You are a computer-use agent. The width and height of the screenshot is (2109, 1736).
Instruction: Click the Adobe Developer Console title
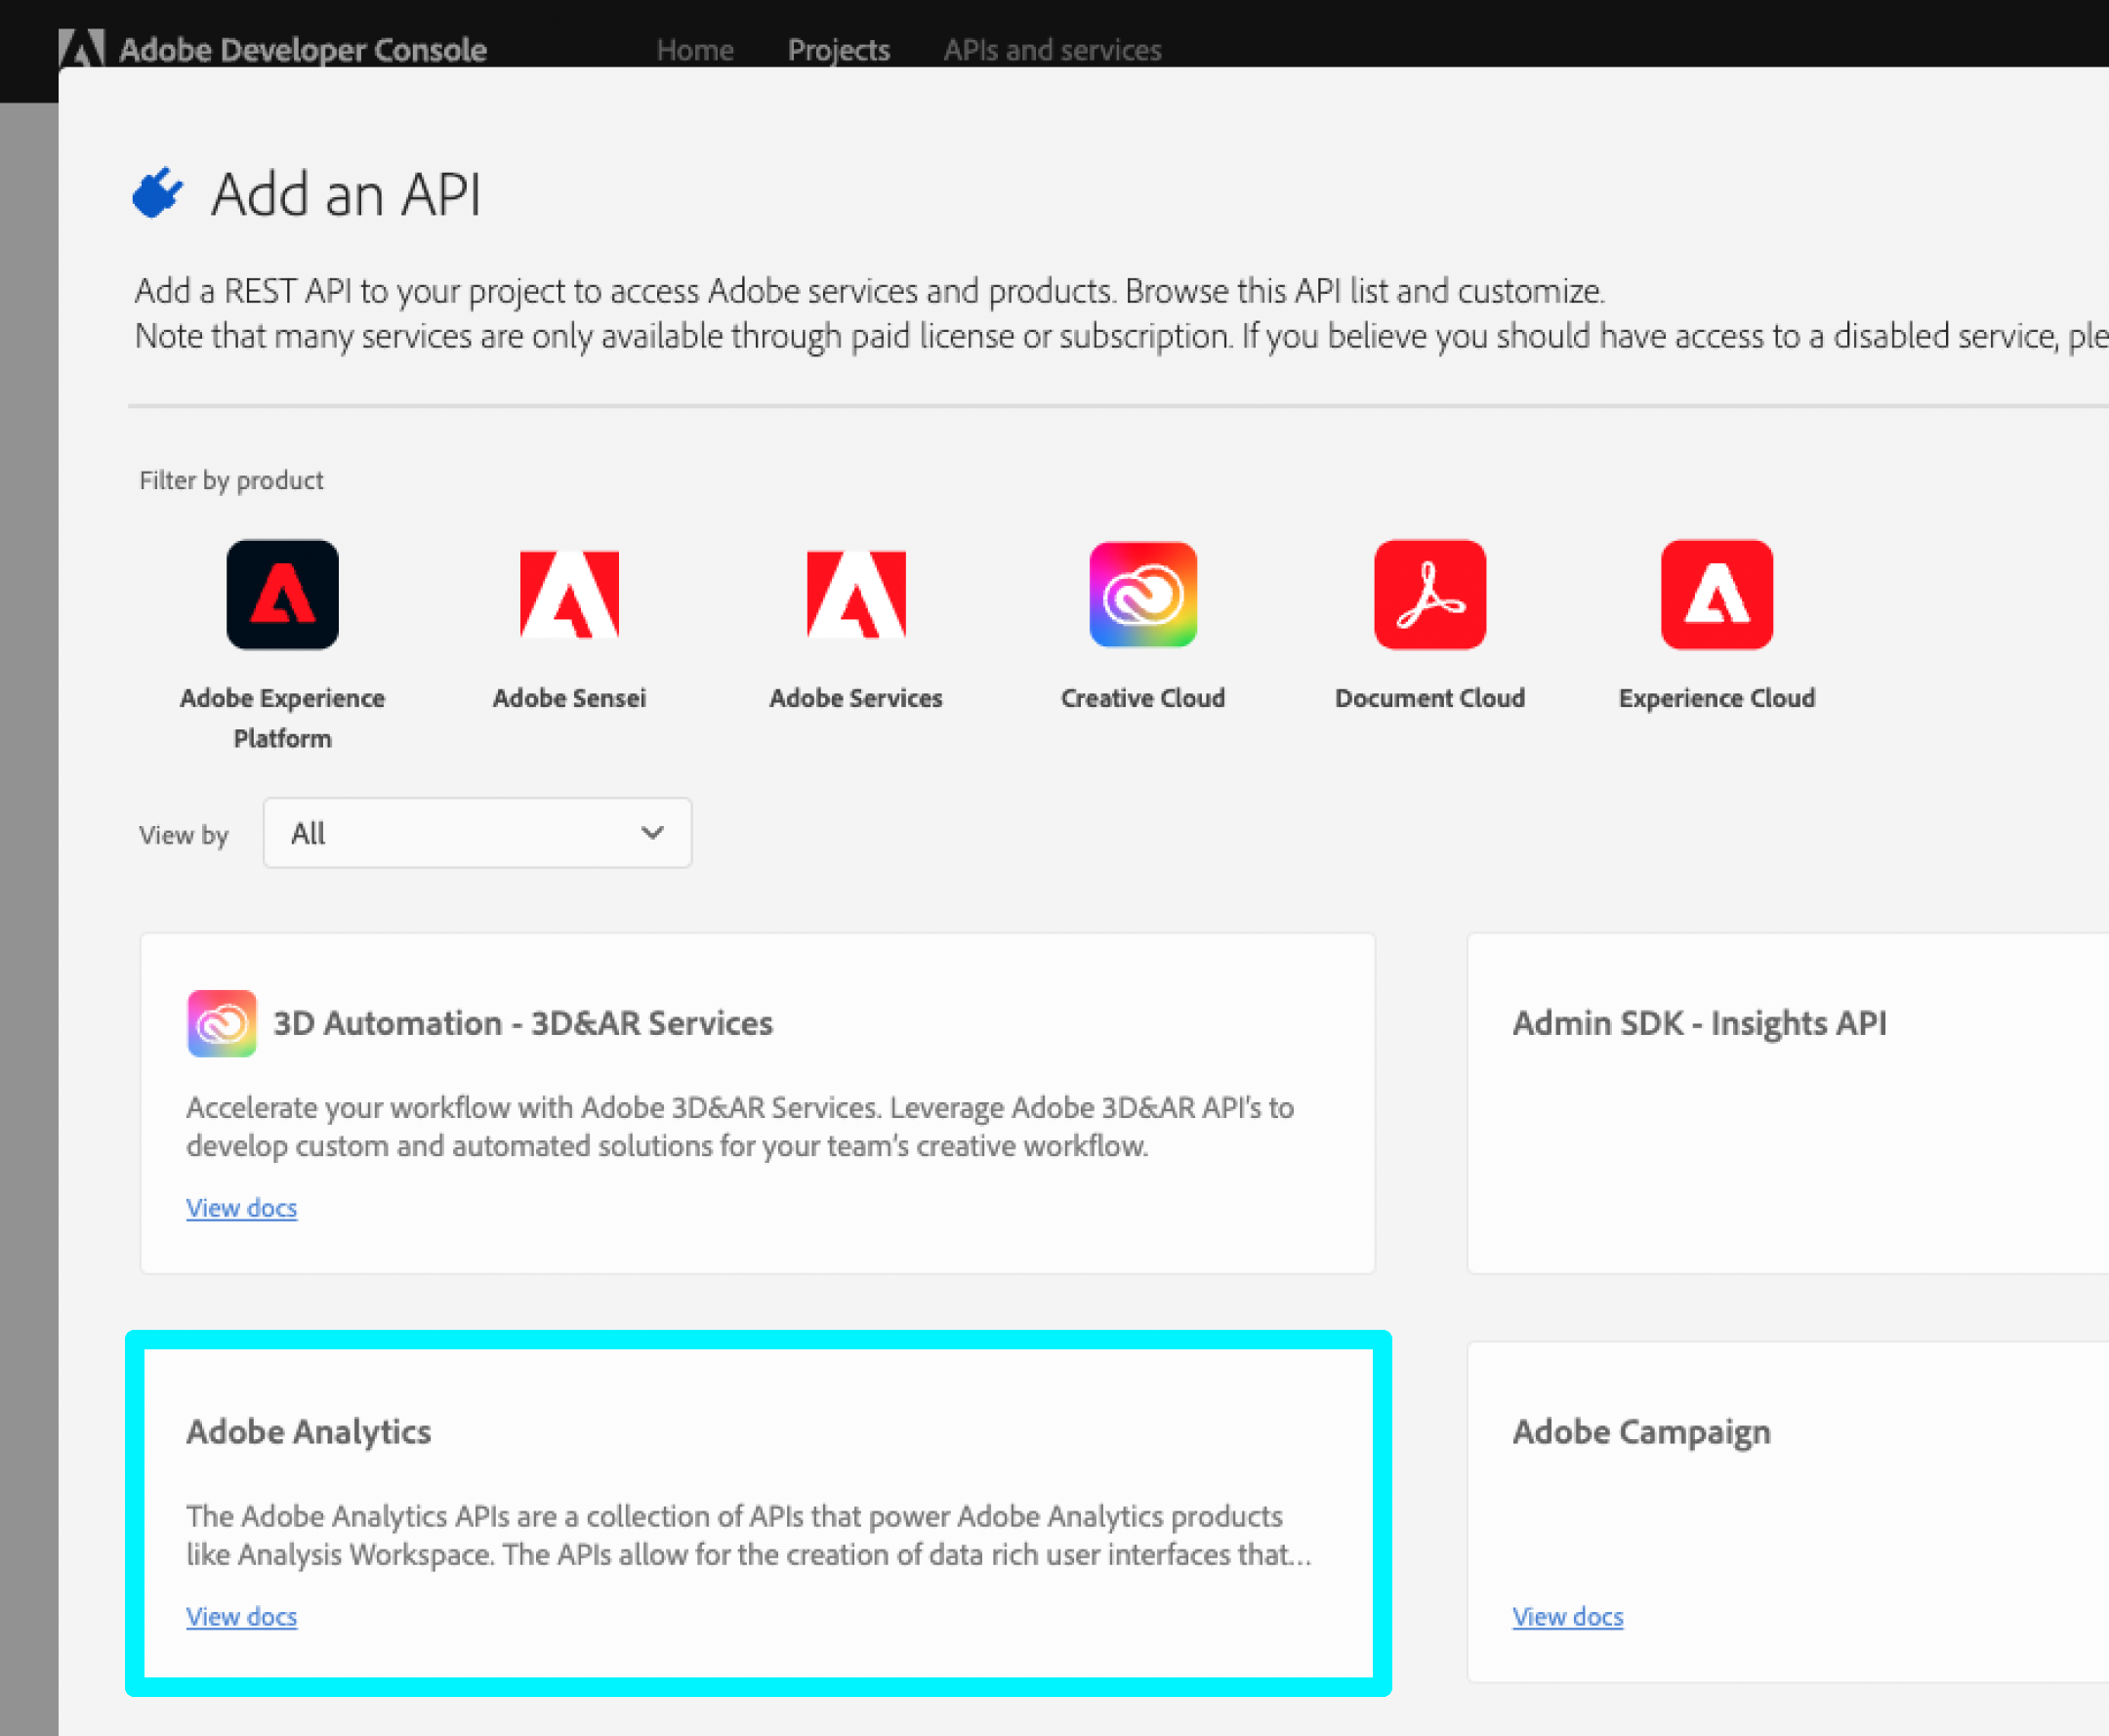(302, 50)
